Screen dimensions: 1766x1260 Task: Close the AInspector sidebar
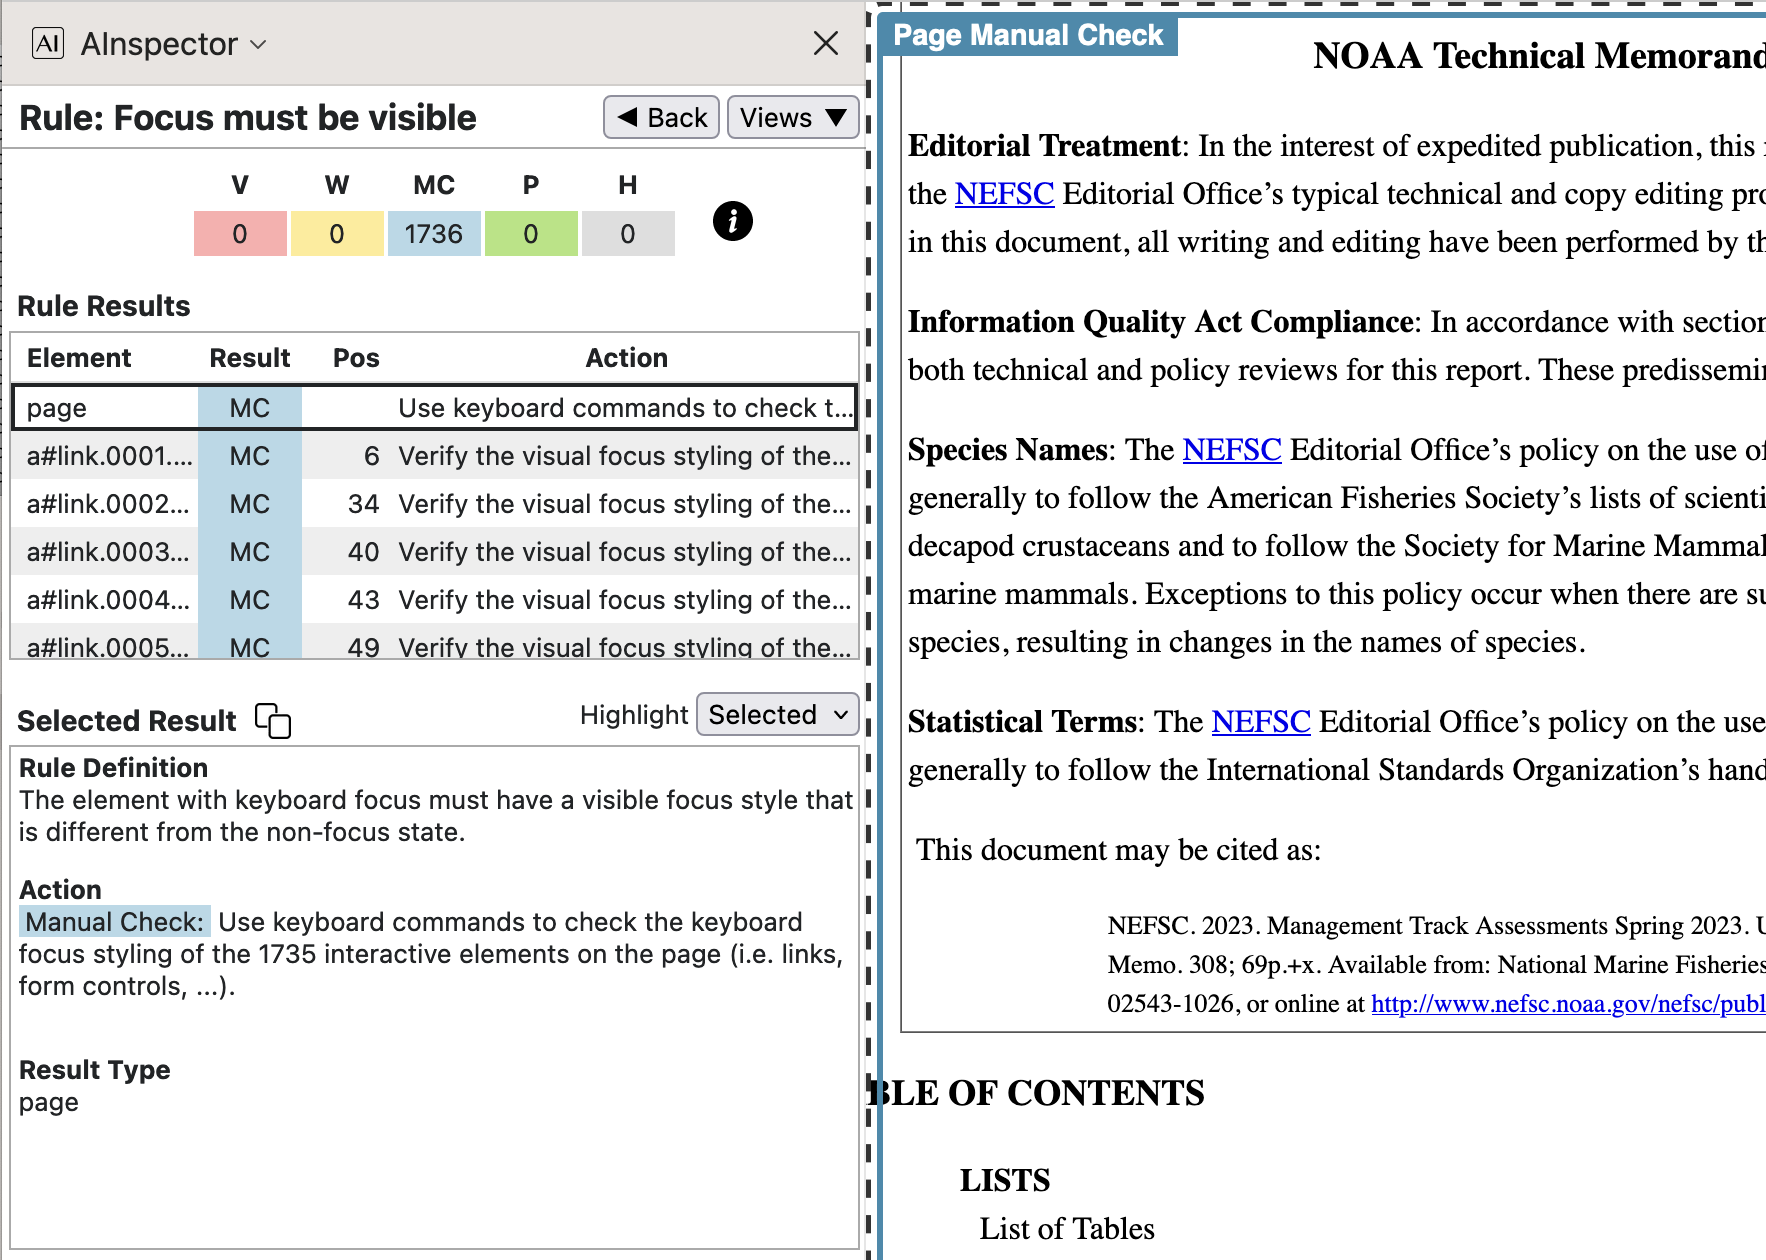[x=825, y=43]
